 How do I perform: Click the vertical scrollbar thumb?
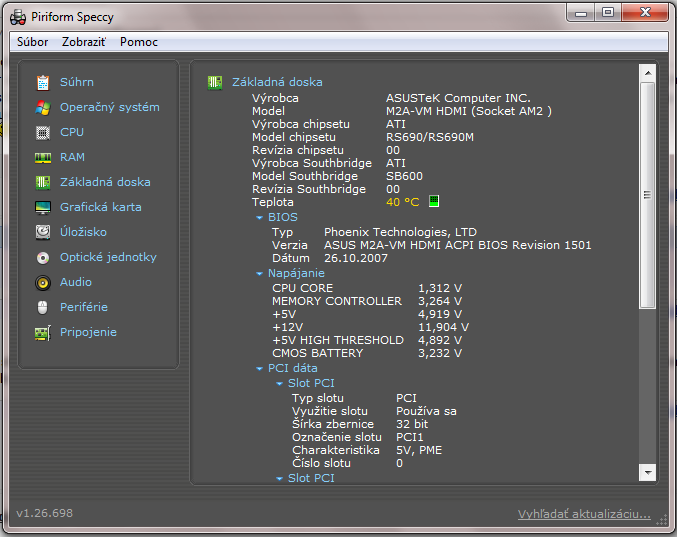point(648,195)
